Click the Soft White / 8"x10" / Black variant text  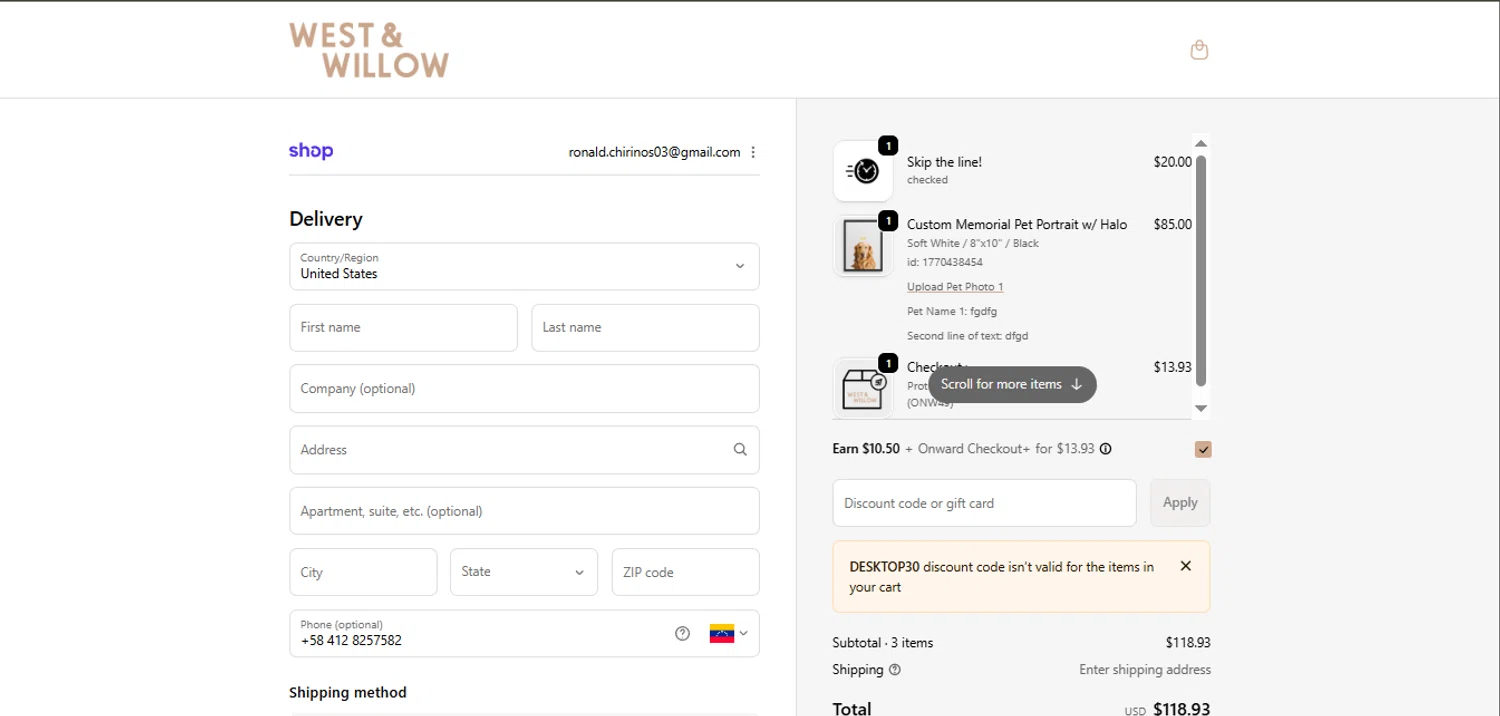pos(973,243)
